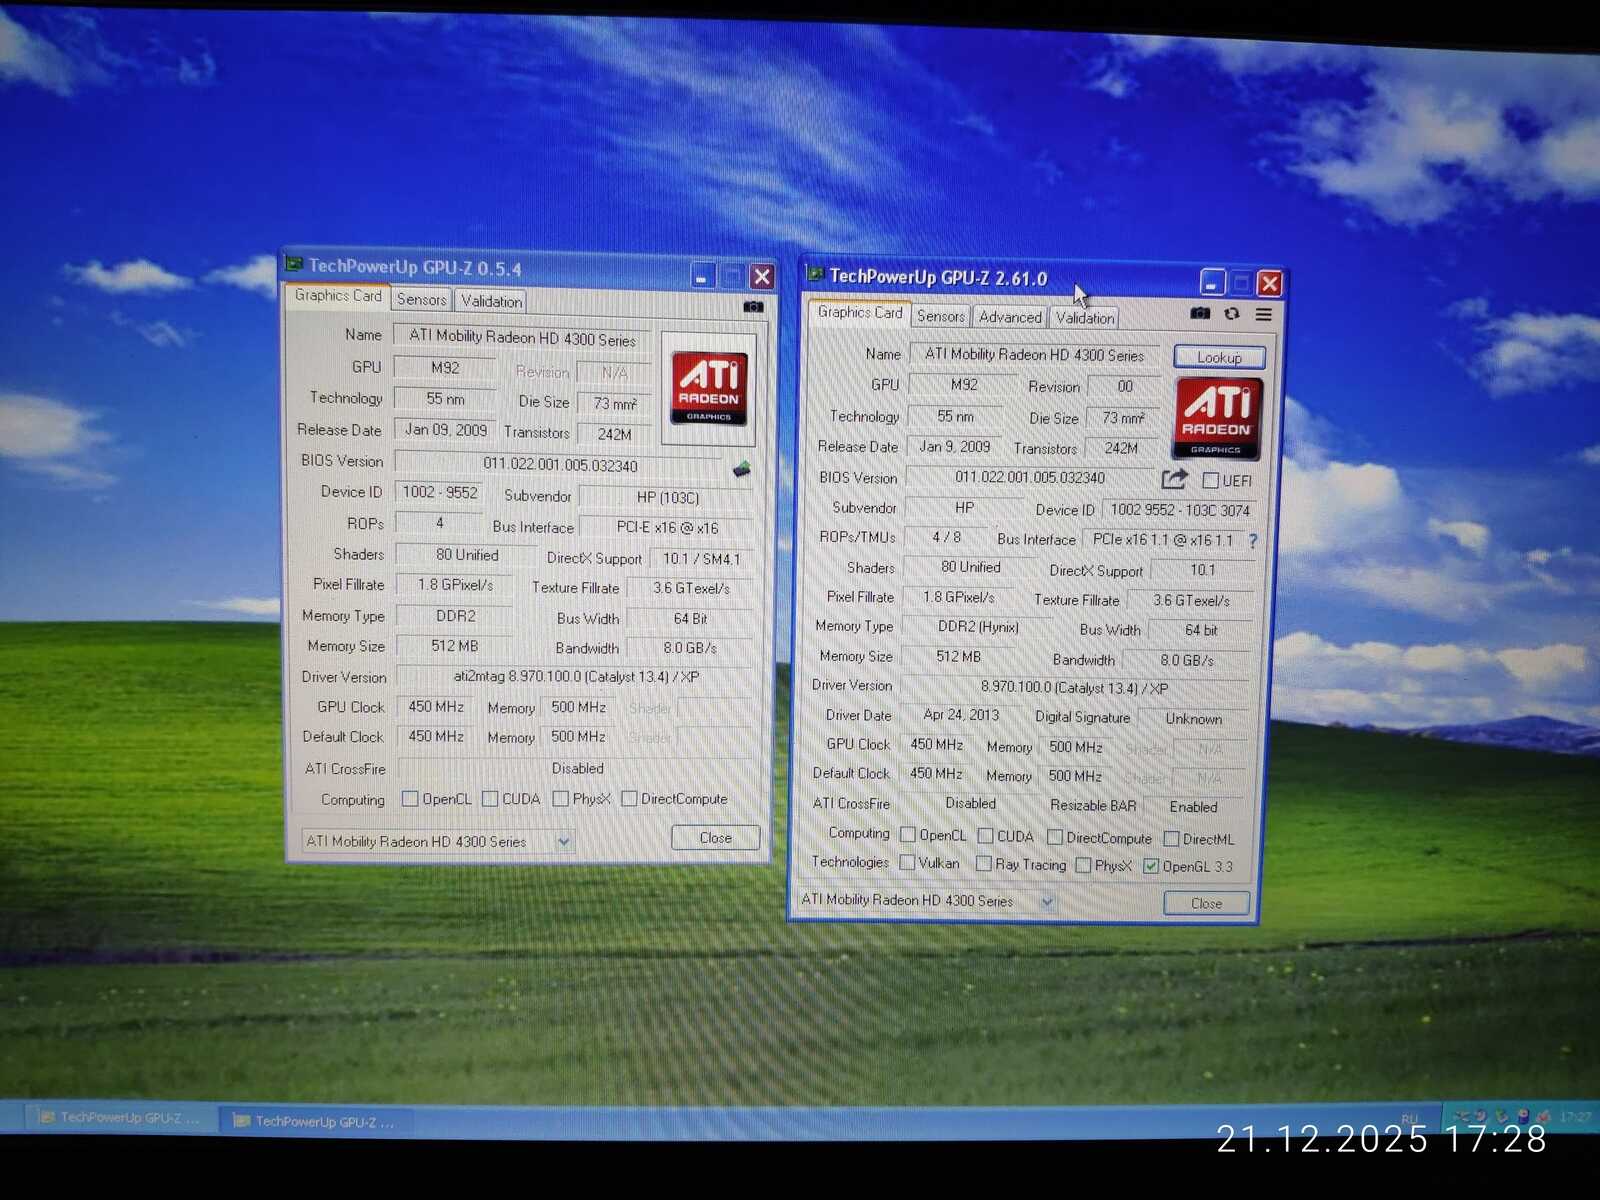Screen dimensions: 1600x1200
Task: Toggle the DirectML checkbox
Action: [x=1171, y=839]
